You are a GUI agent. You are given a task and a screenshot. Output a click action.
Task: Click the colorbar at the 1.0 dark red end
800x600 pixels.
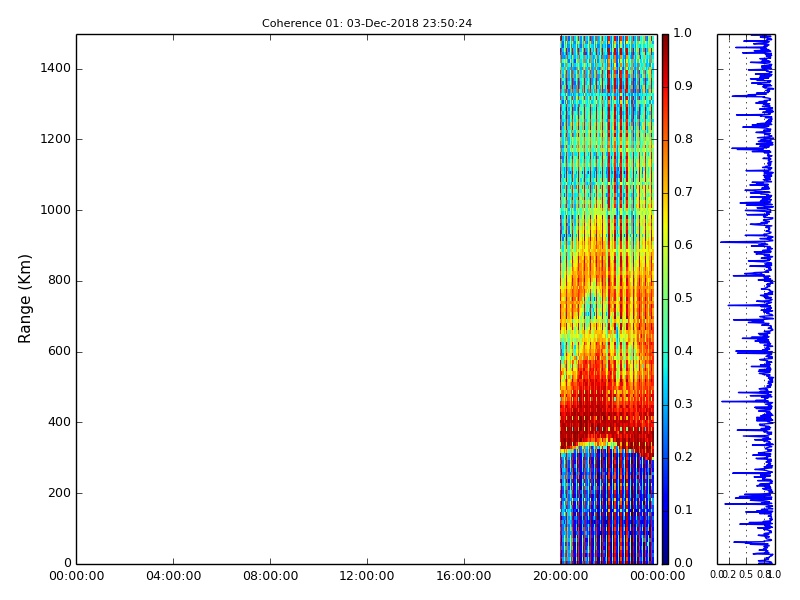[665, 39]
